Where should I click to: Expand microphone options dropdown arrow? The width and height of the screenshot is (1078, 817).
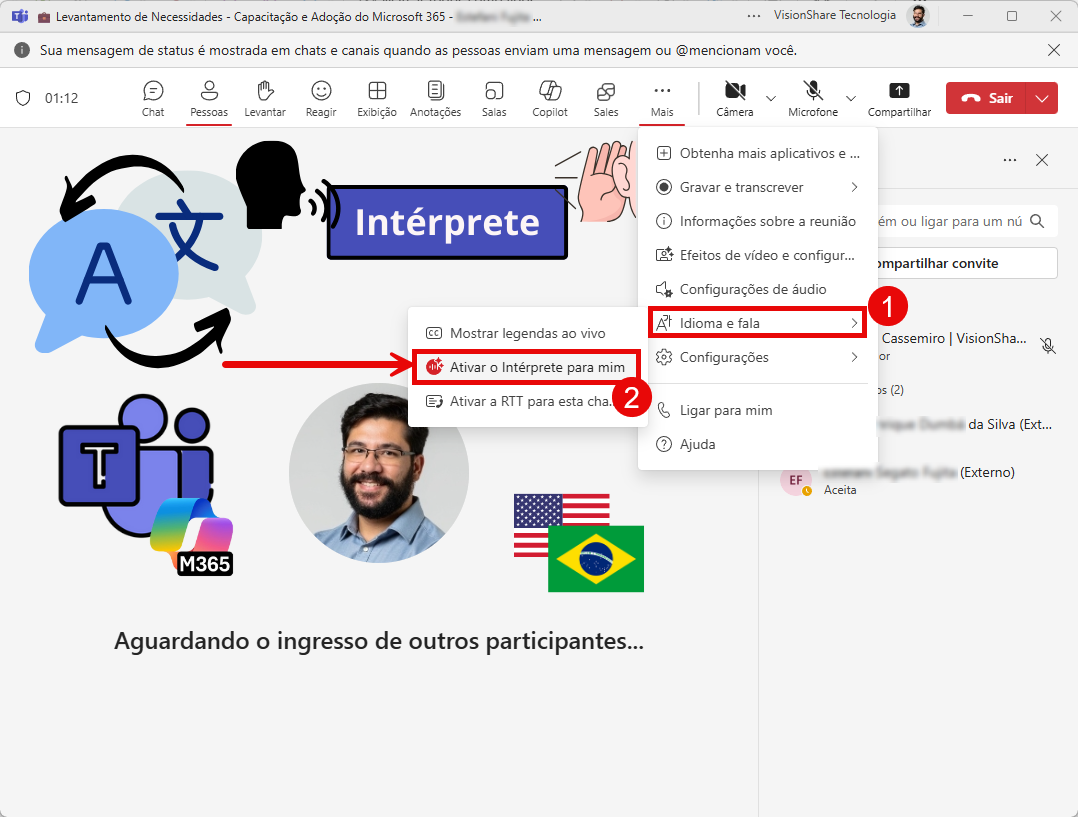[x=850, y=98]
